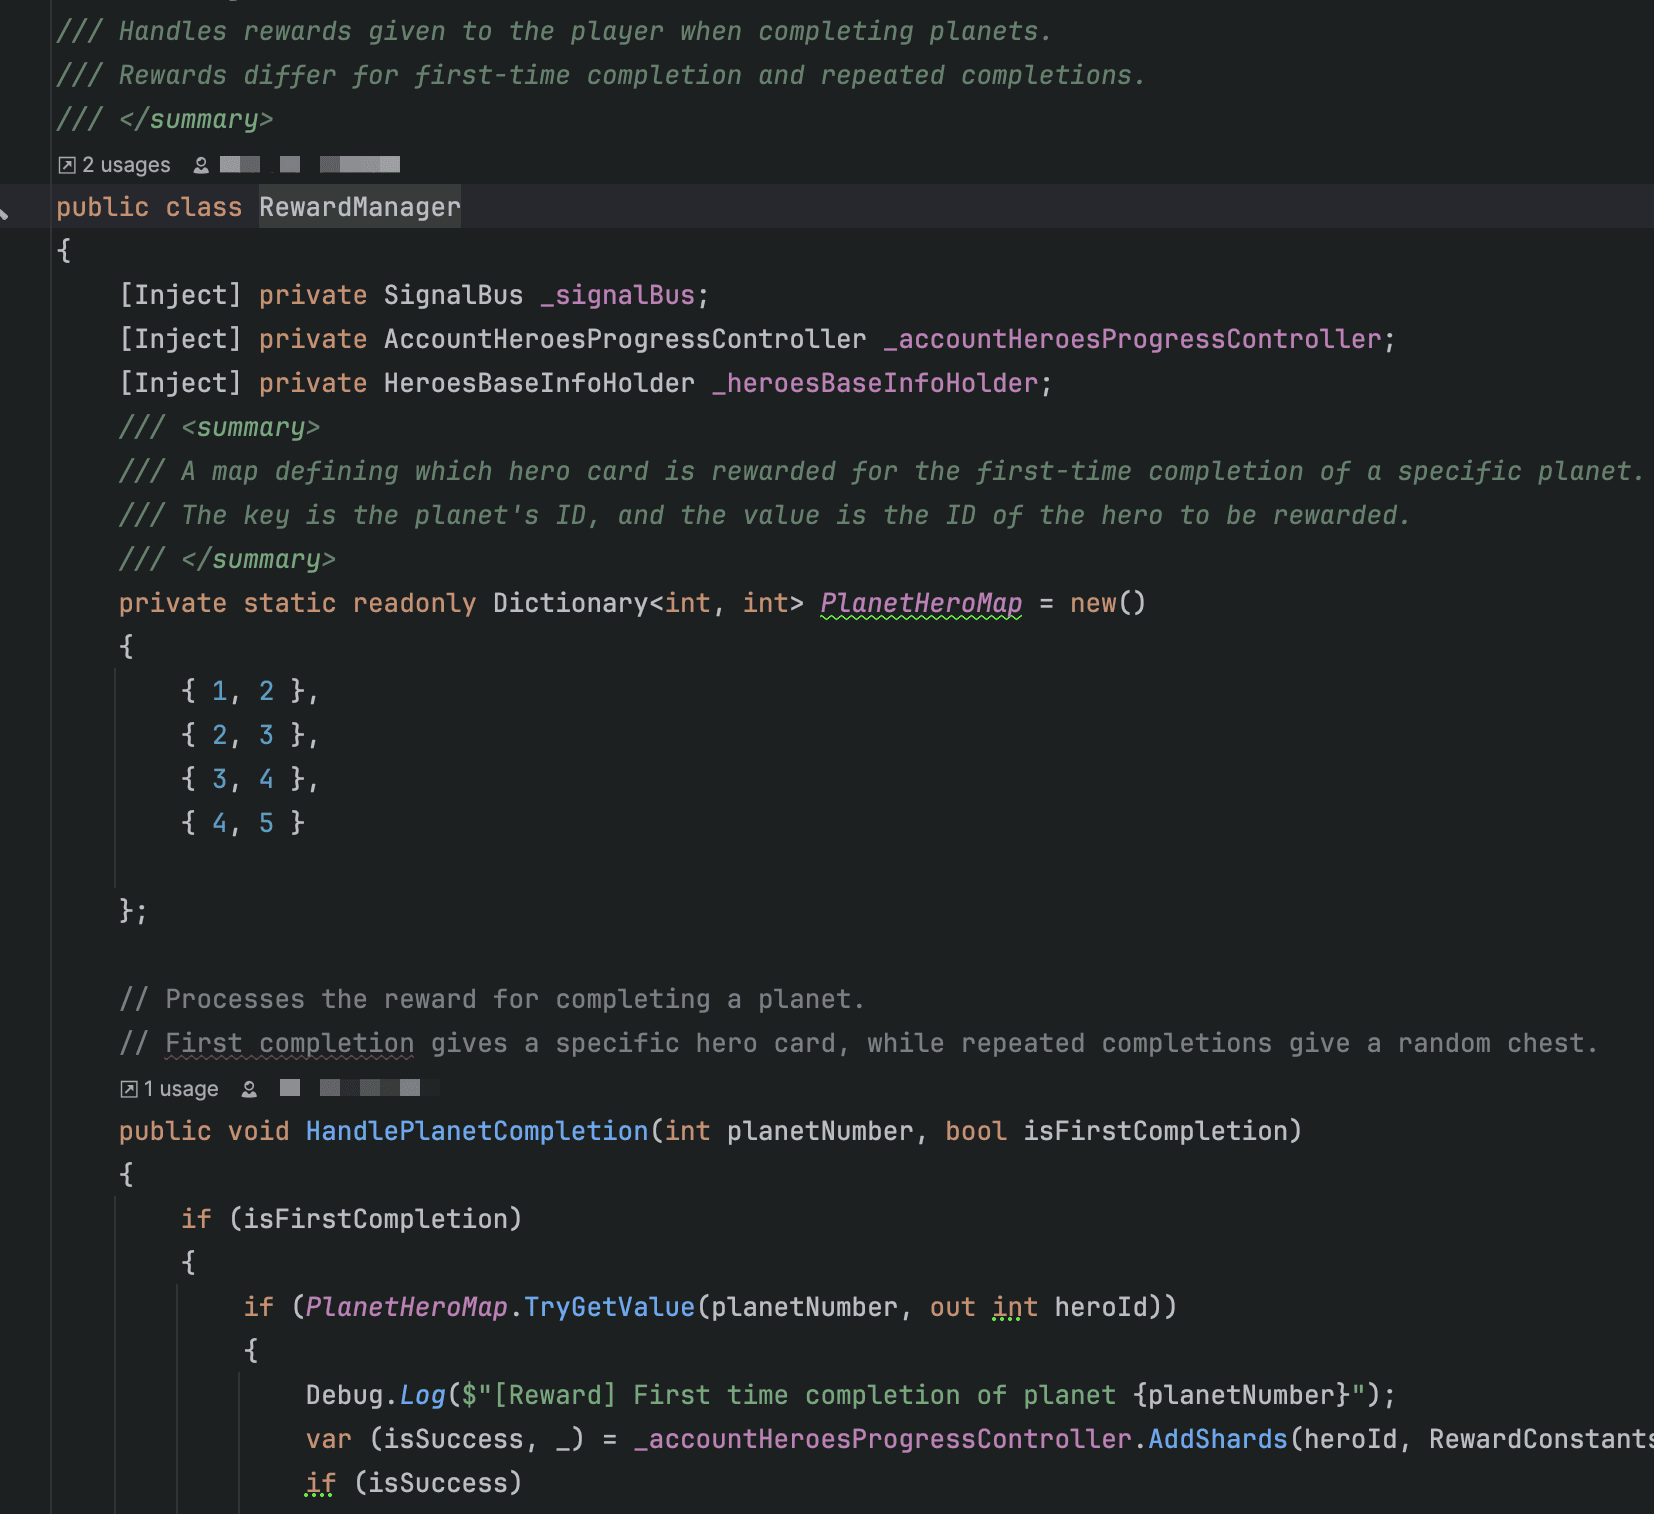Screen dimensions: 1654x1514
Task: Click the AccountHeroesProgressController type on the Inject line
Action: (625, 339)
